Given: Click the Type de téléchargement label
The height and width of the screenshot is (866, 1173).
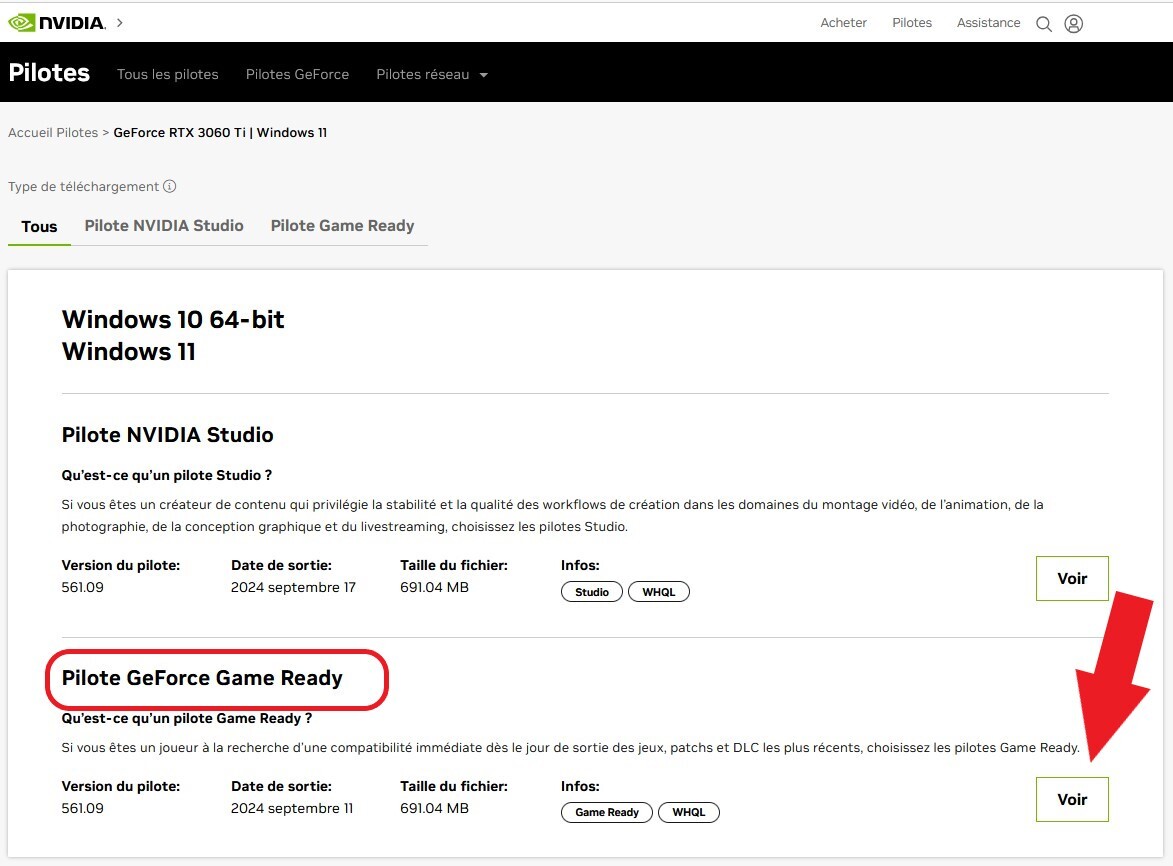Looking at the screenshot, I should coord(84,186).
